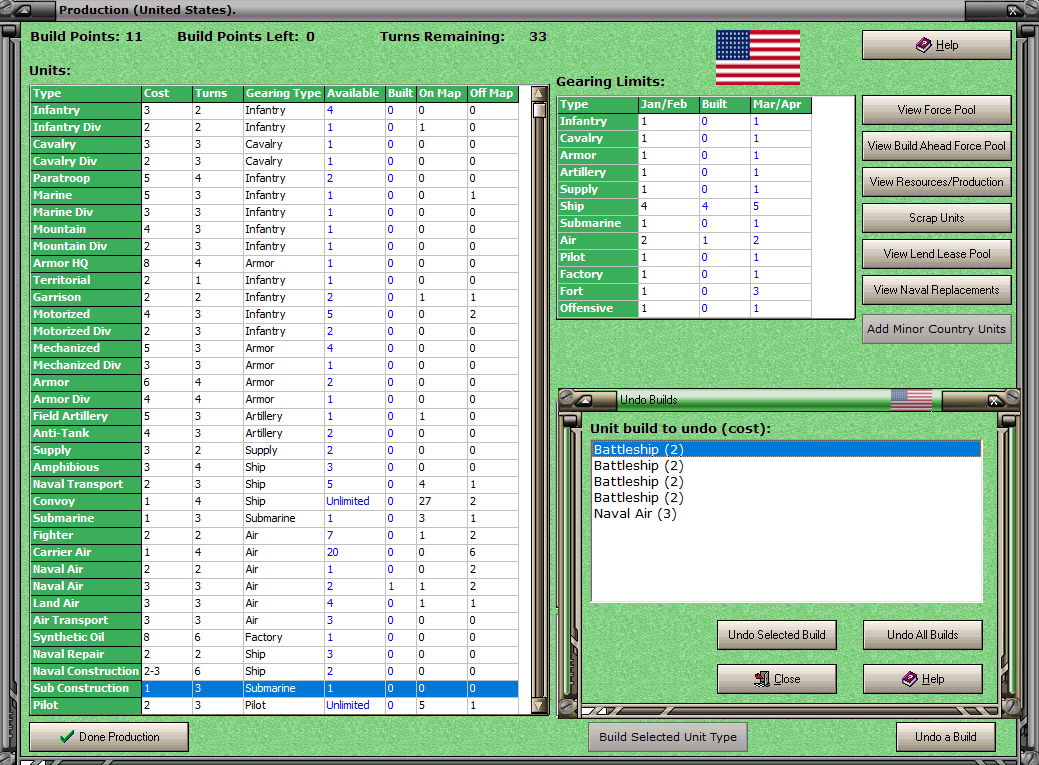Image resolution: width=1039 pixels, height=765 pixels.
Task: Click the Scrap Units button
Action: [x=936, y=217]
